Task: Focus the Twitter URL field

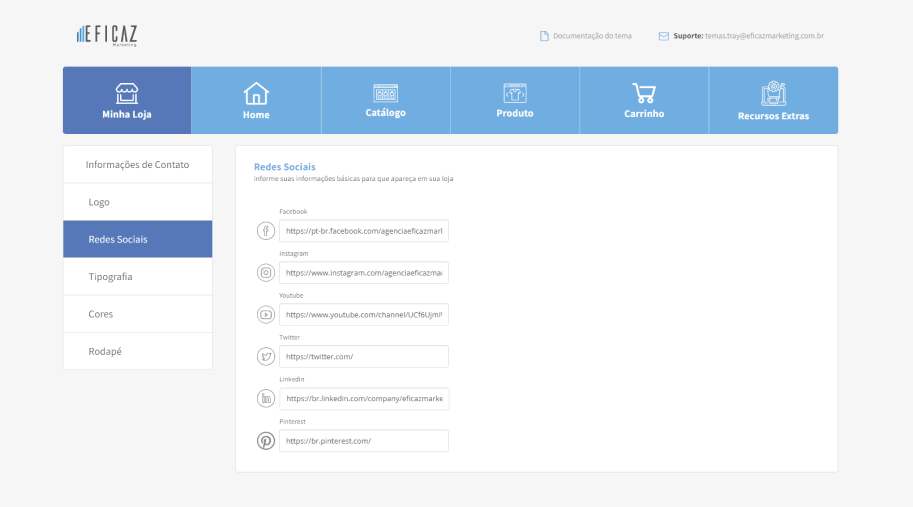Action: tap(364, 356)
